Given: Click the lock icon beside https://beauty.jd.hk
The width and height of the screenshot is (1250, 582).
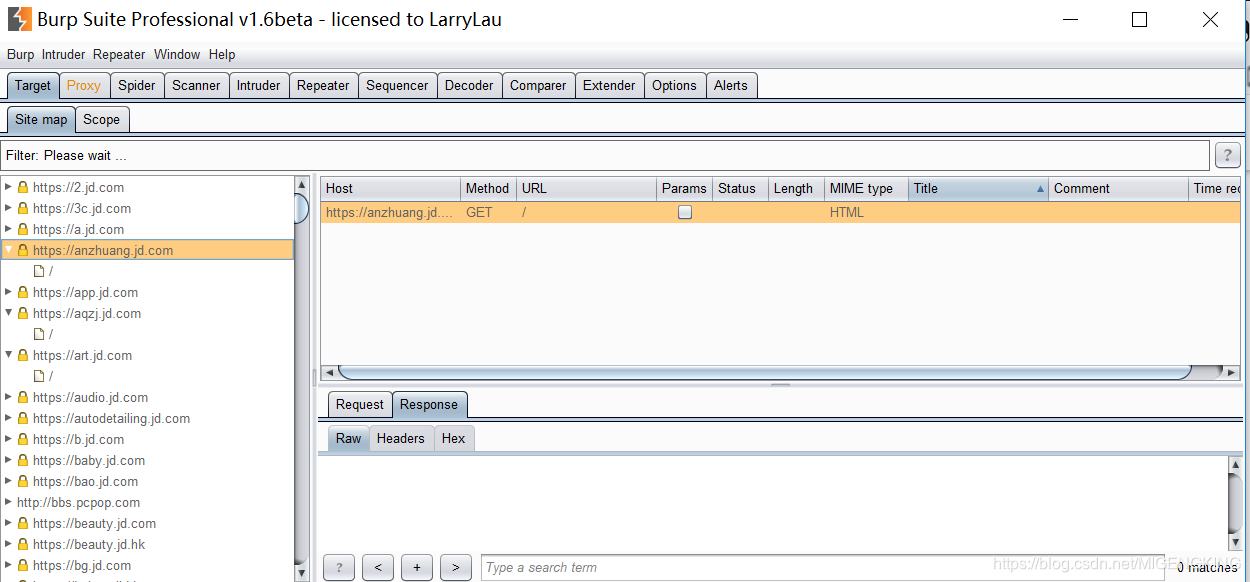Looking at the screenshot, I should (23, 544).
